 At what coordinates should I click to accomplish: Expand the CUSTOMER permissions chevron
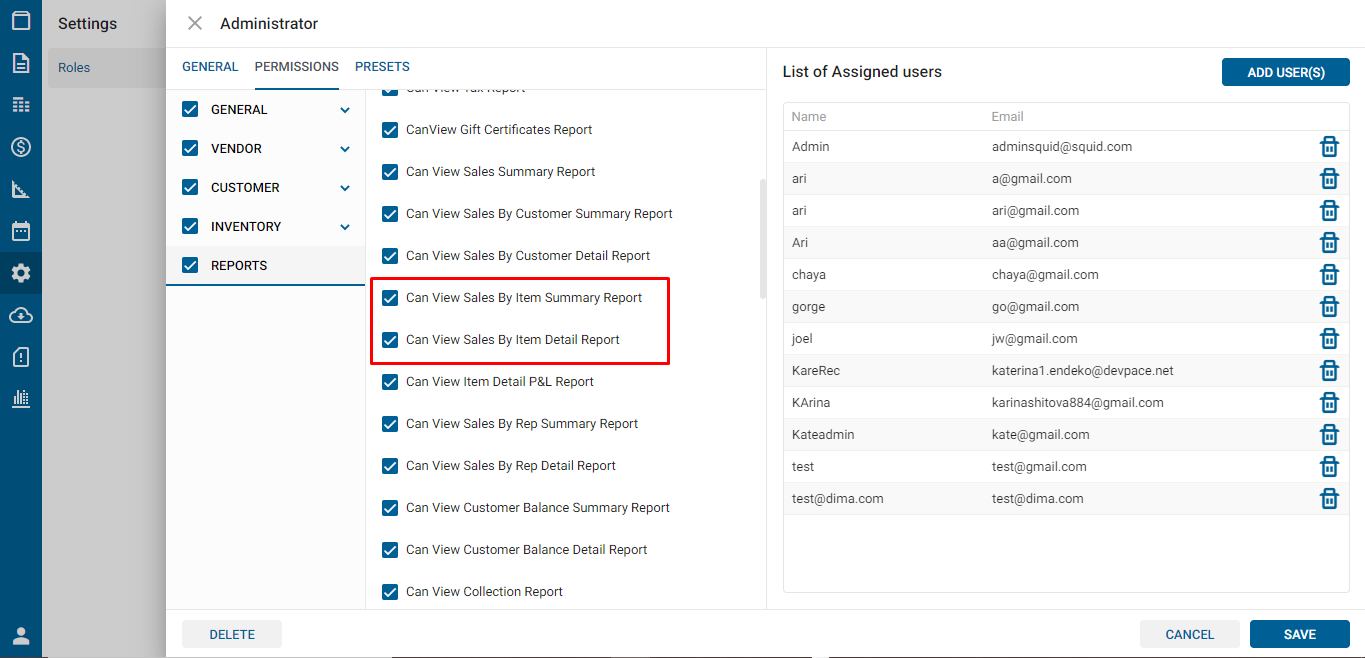coord(345,188)
